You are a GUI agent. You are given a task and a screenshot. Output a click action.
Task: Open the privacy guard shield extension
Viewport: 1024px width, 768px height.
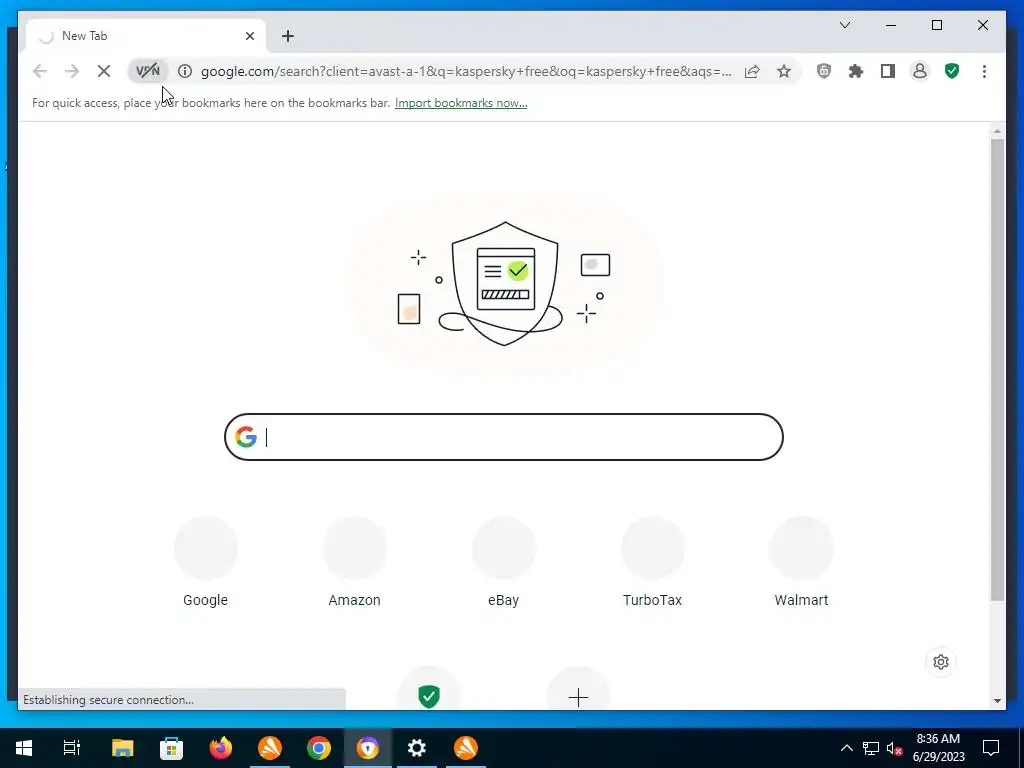[824, 71]
